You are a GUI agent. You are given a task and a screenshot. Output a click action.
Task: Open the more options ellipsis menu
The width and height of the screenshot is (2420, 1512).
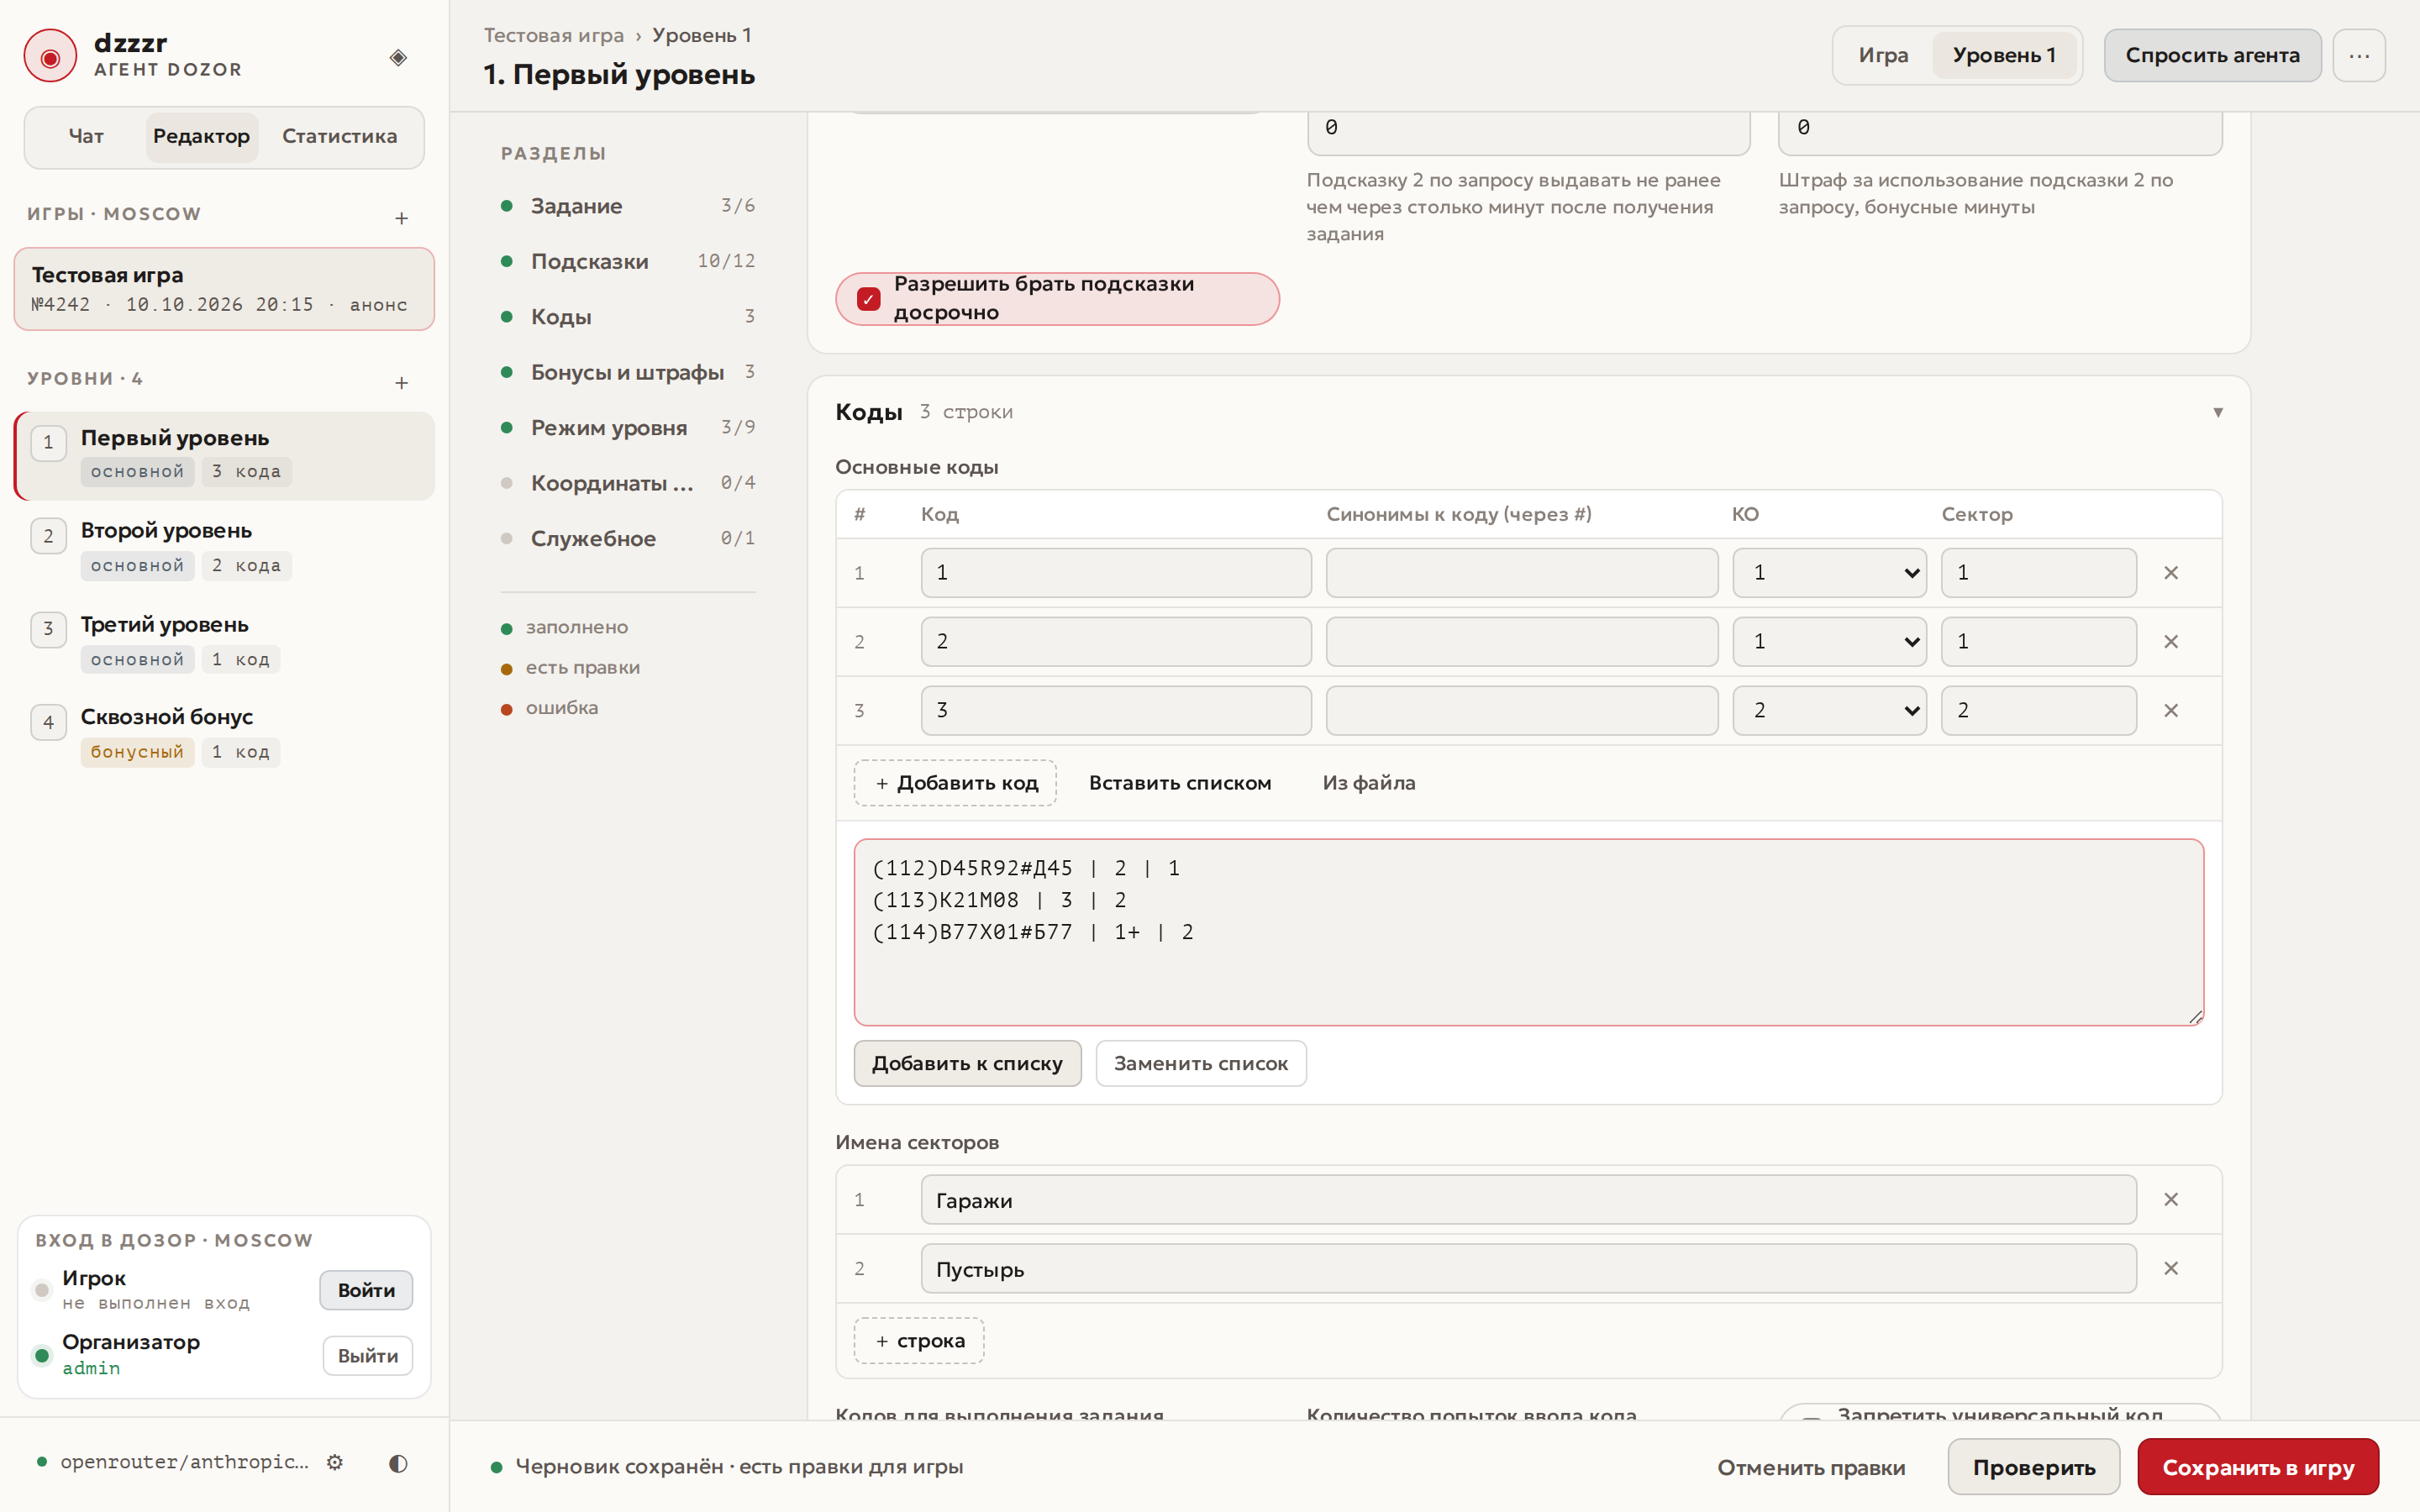pos(2359,56)
